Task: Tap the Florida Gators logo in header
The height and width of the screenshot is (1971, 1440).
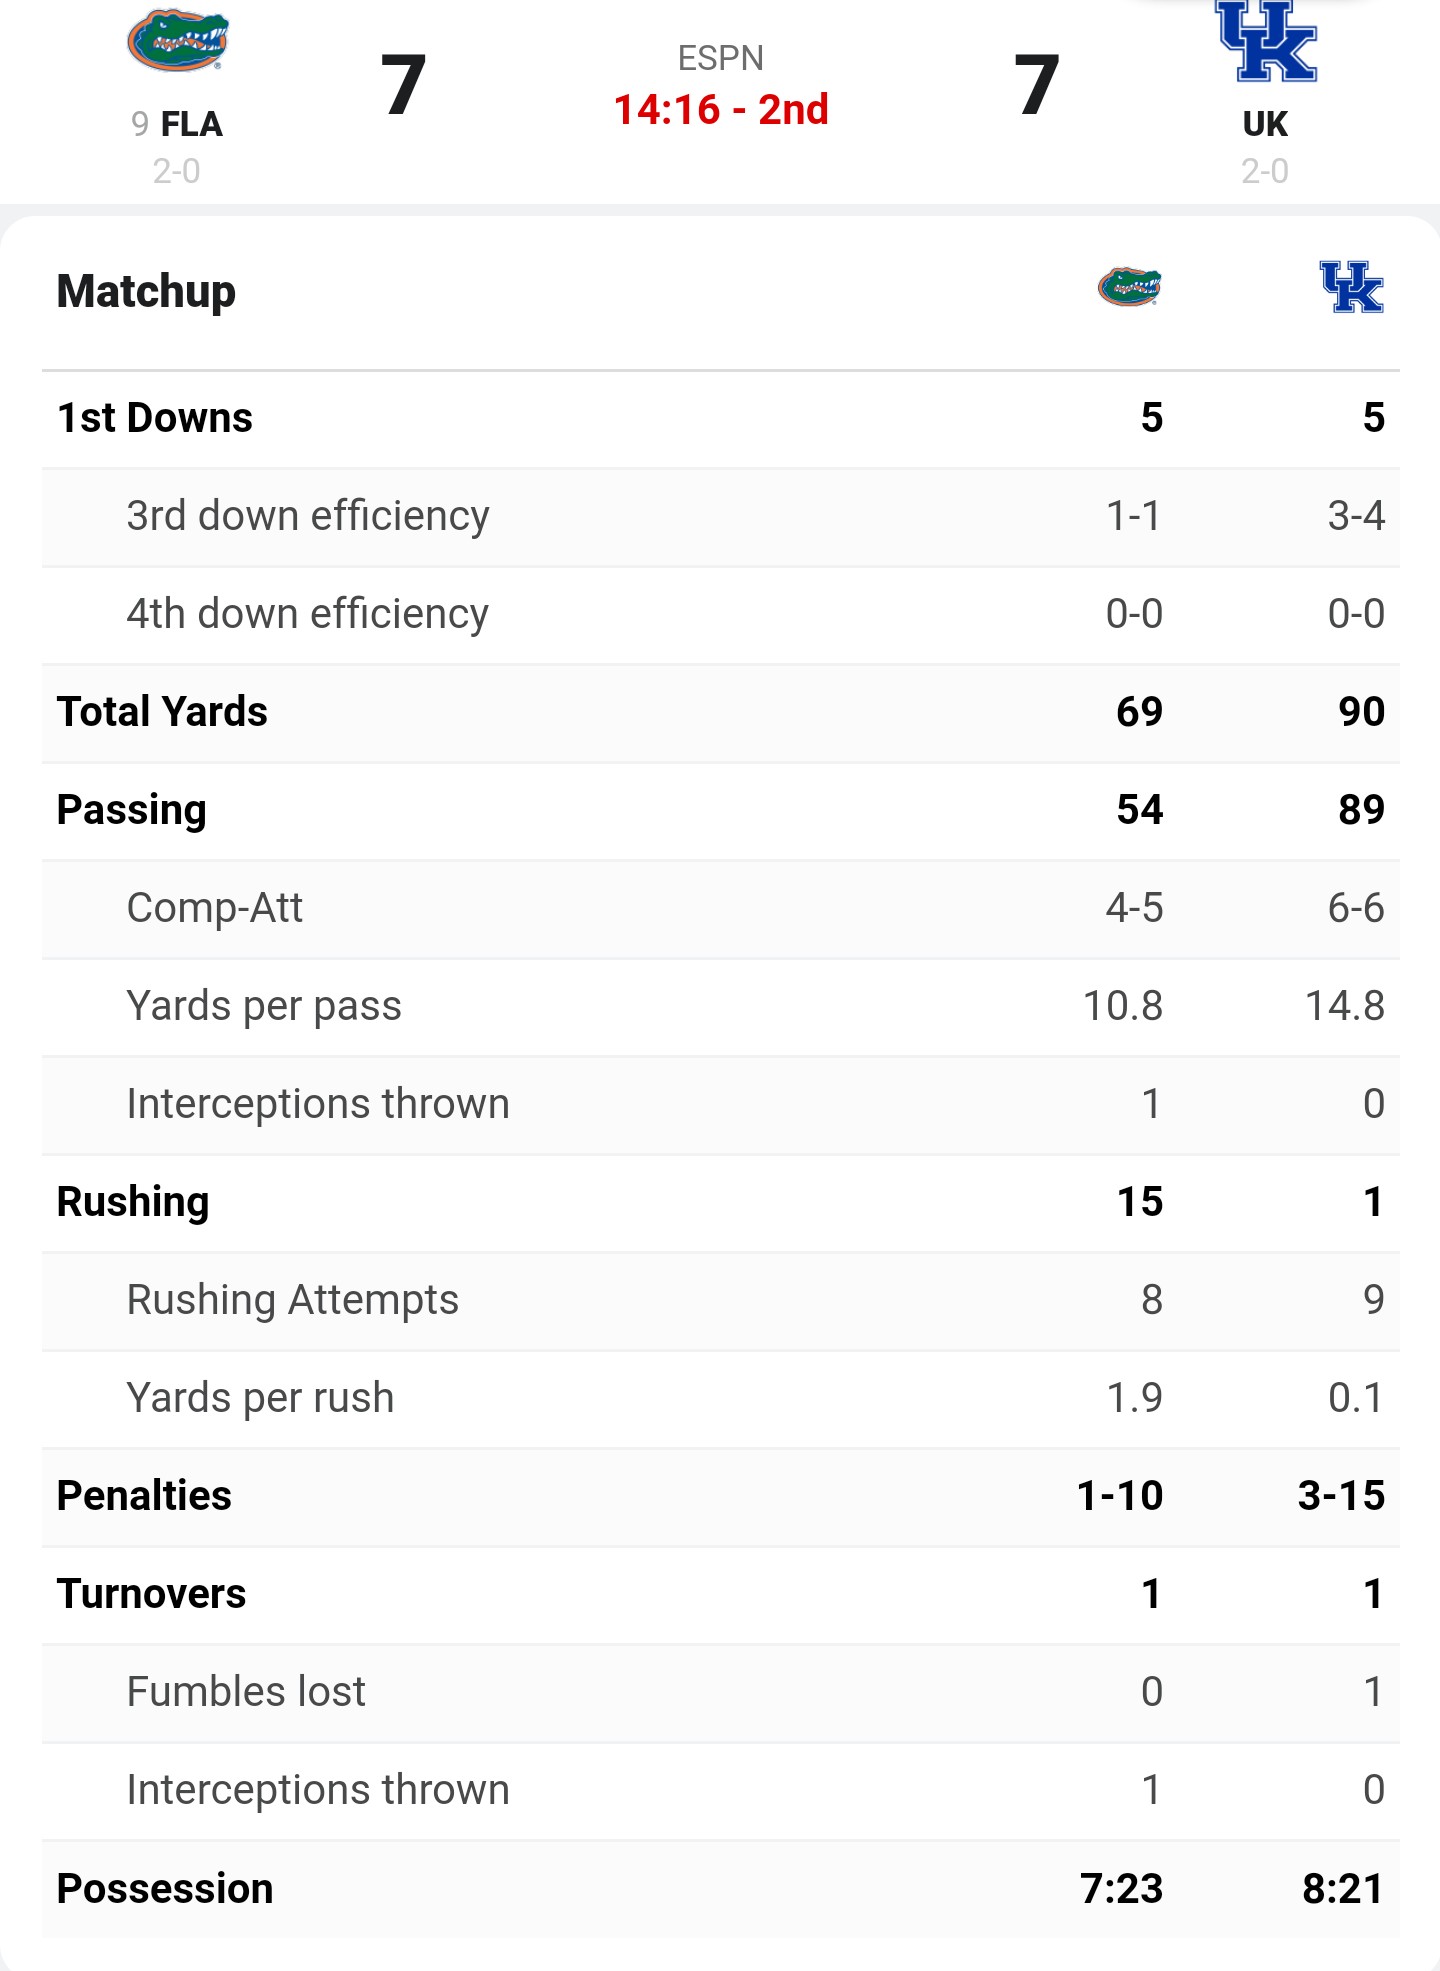Action: (x=178, y=40)
